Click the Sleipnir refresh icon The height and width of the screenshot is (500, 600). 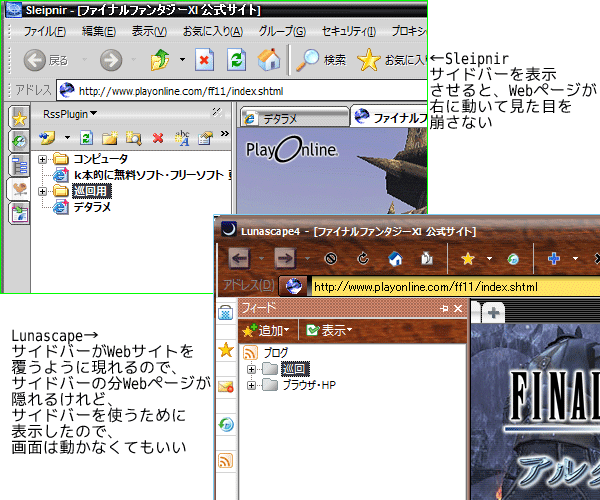click(236, 60)
